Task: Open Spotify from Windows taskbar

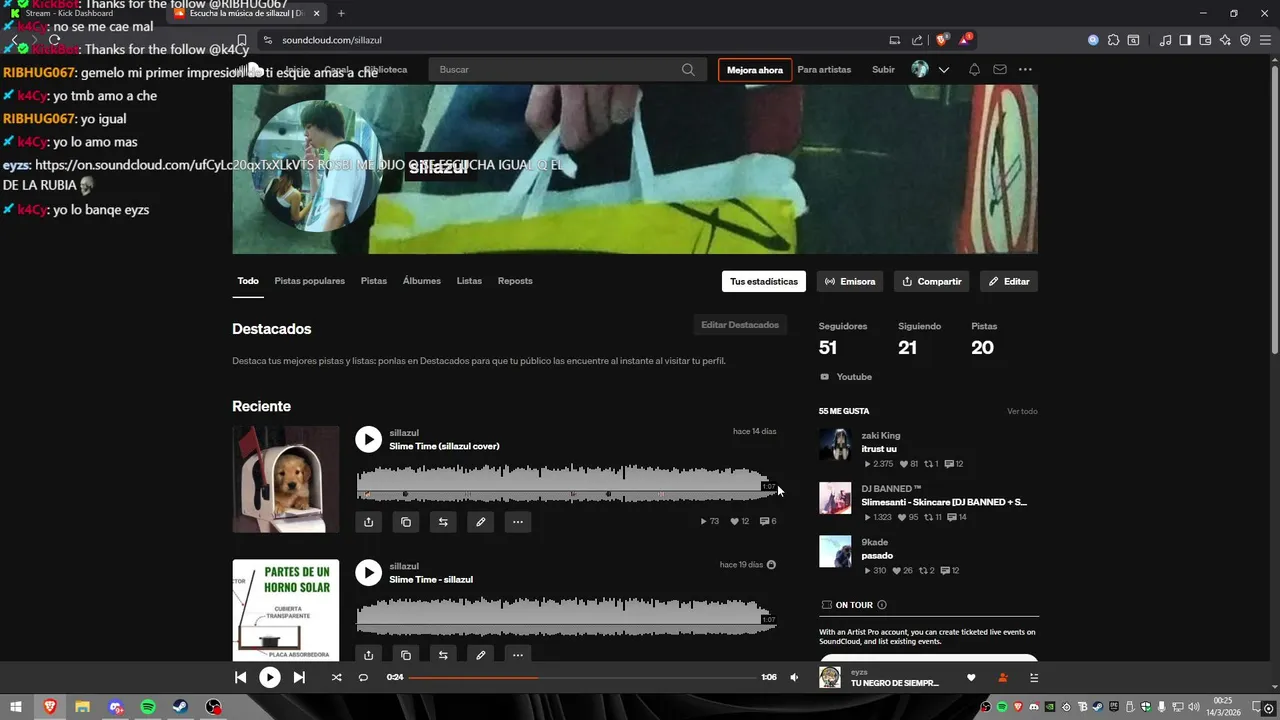Action: (x=148, y=707)
